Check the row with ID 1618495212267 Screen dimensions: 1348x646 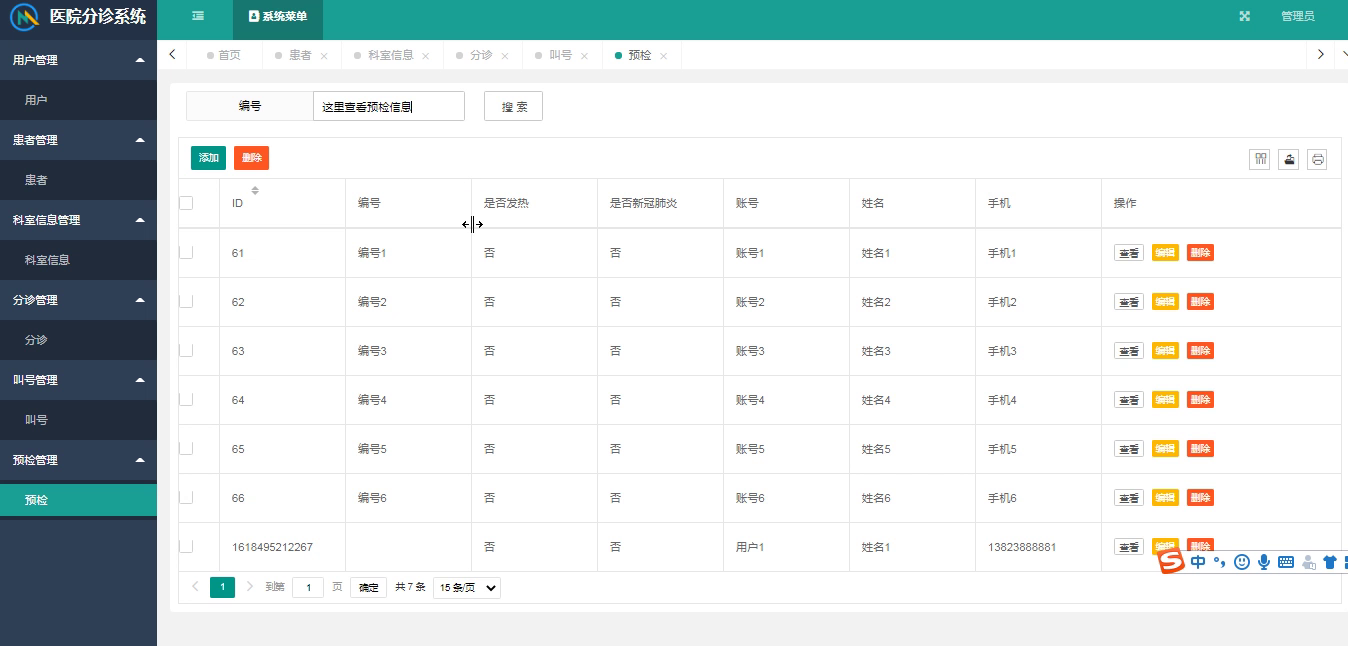click(186, 546)
